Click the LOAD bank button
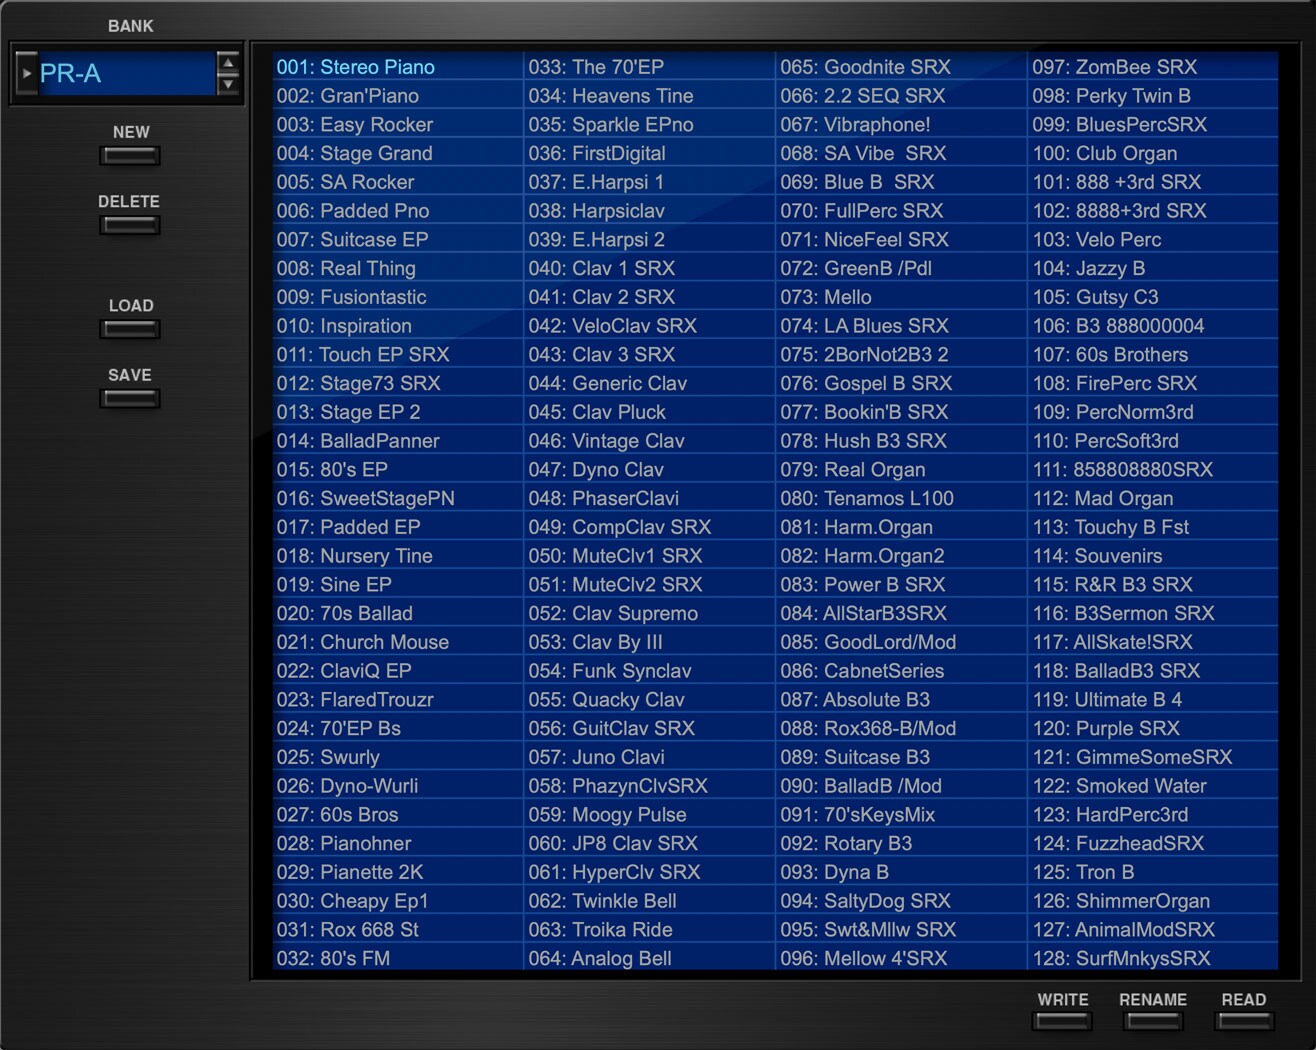 coord(130,329)
